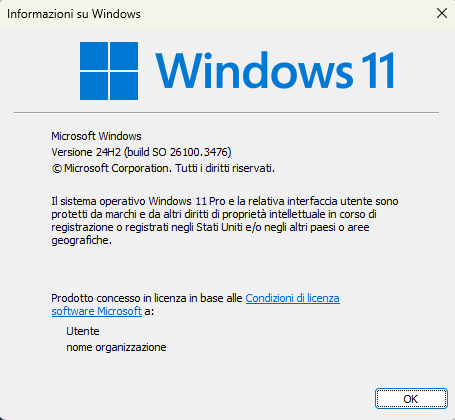455x420 pixels.
Task: Close the Informazioni su Windows dialog
Action: pyautogui.click(x=442, y=13)
